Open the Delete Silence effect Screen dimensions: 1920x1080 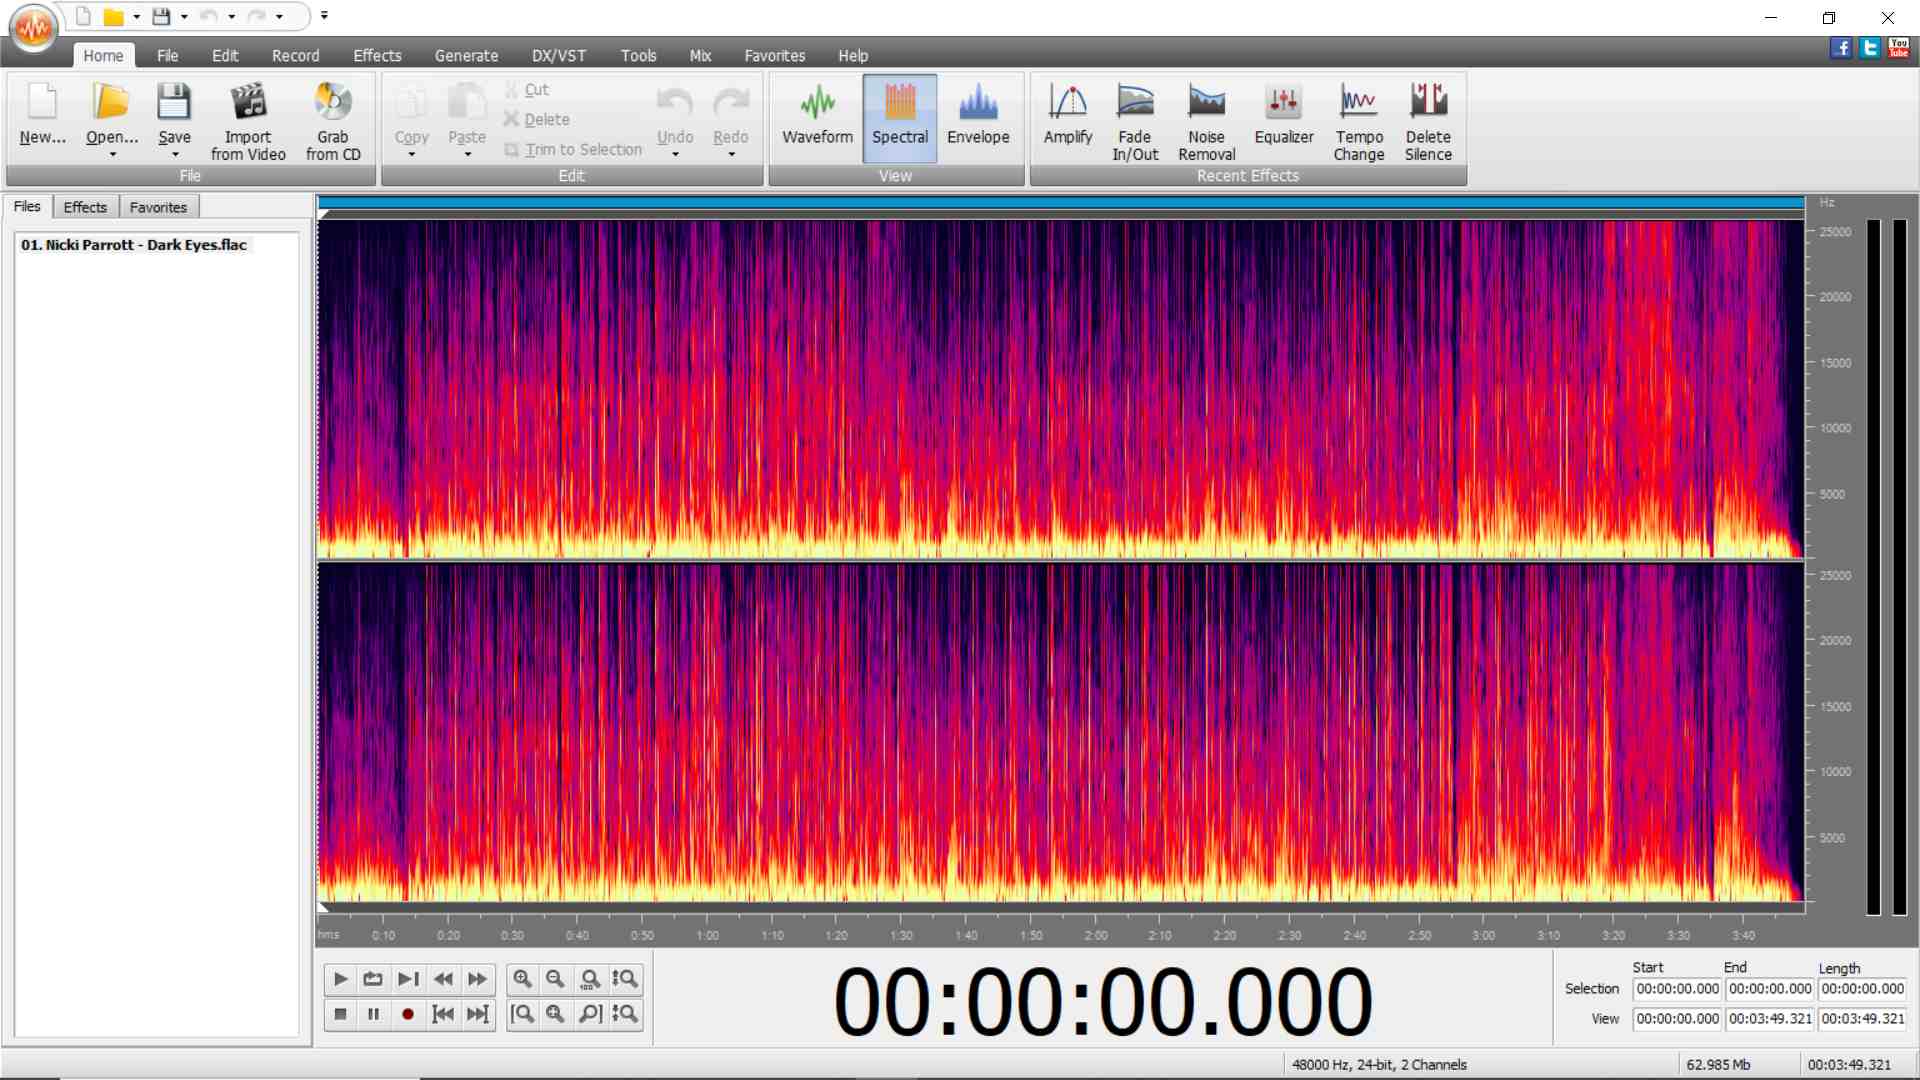click(x=1428, y=120)
